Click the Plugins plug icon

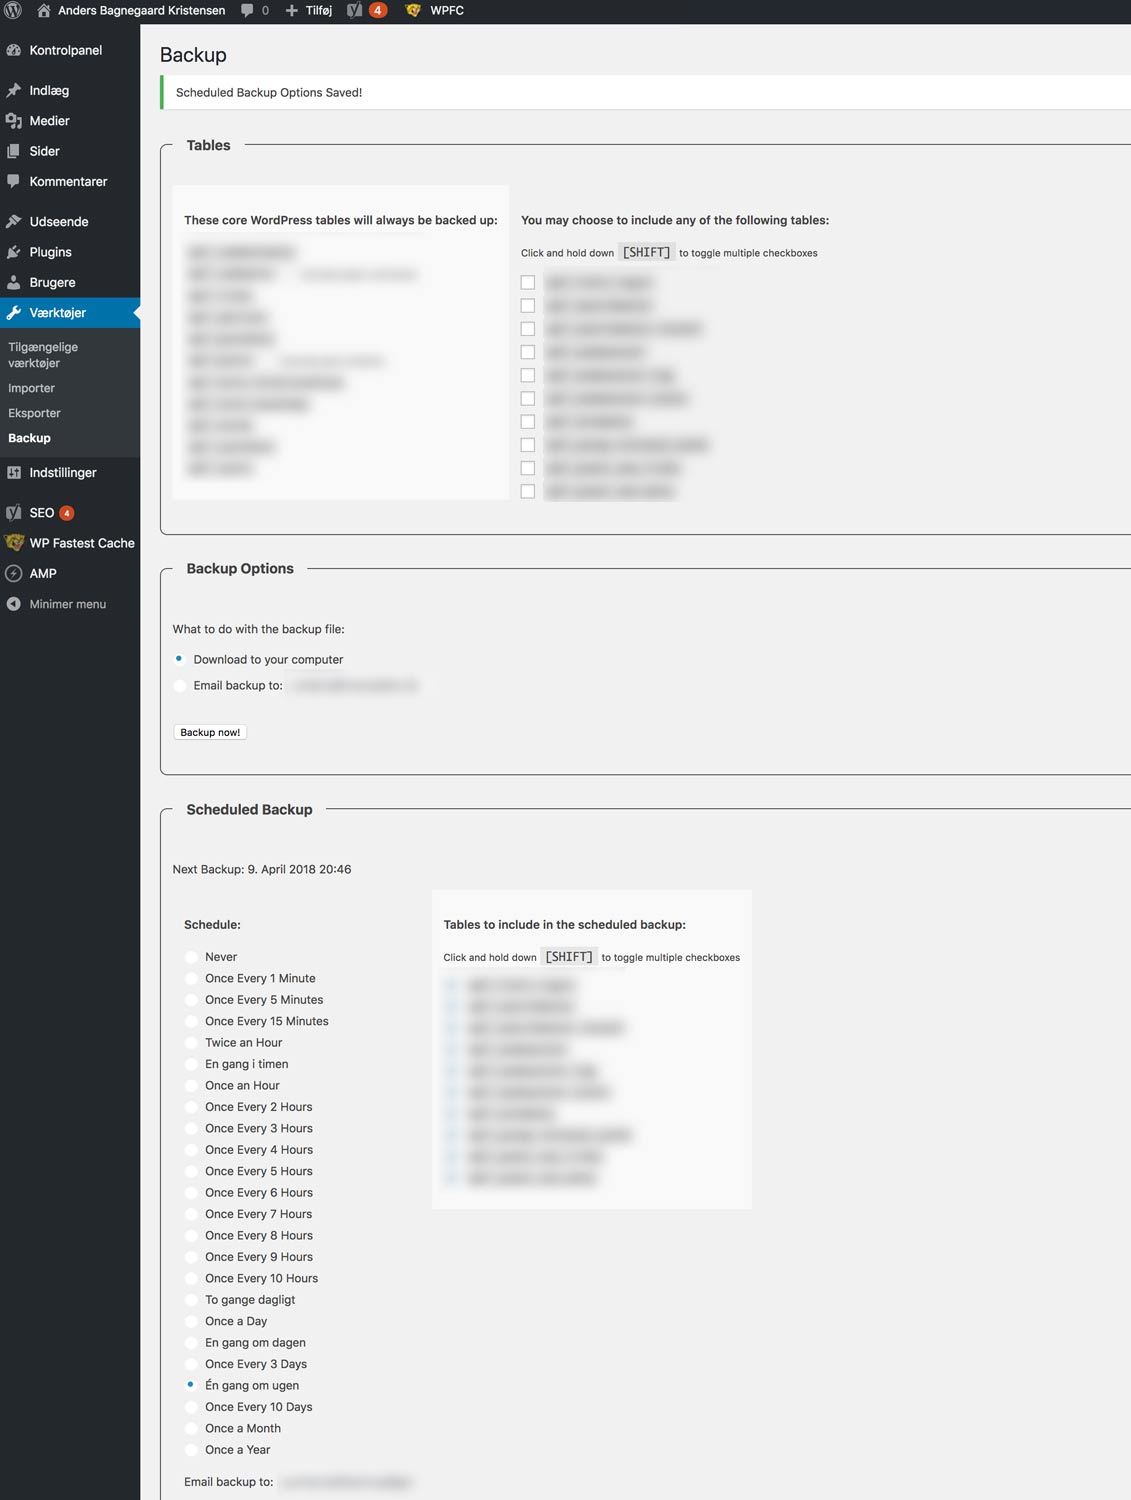pos(14,252)
